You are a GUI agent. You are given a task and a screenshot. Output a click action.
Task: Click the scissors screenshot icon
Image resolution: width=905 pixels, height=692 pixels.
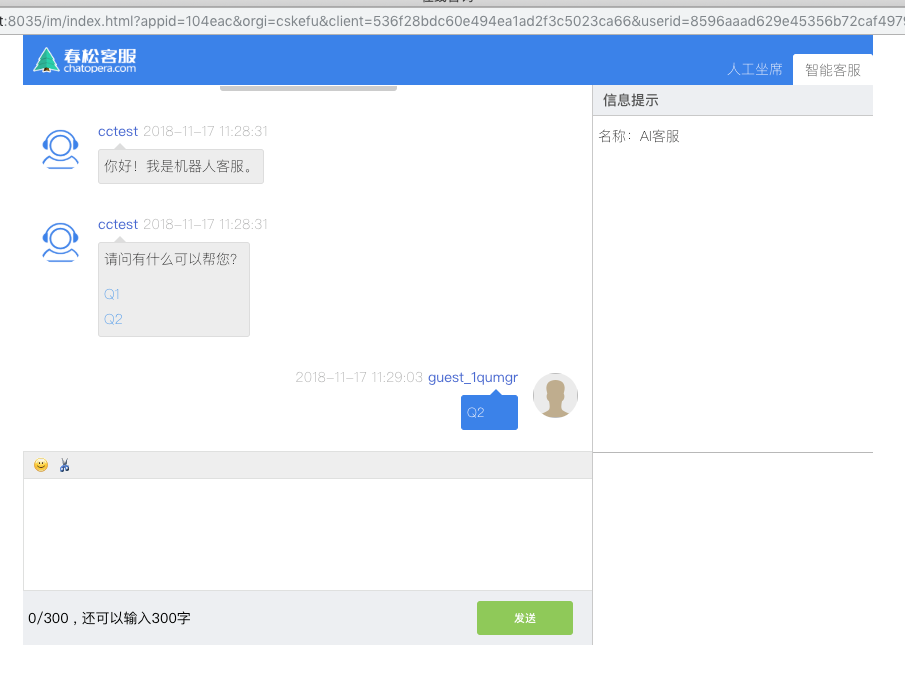click(x=65, y=465)
